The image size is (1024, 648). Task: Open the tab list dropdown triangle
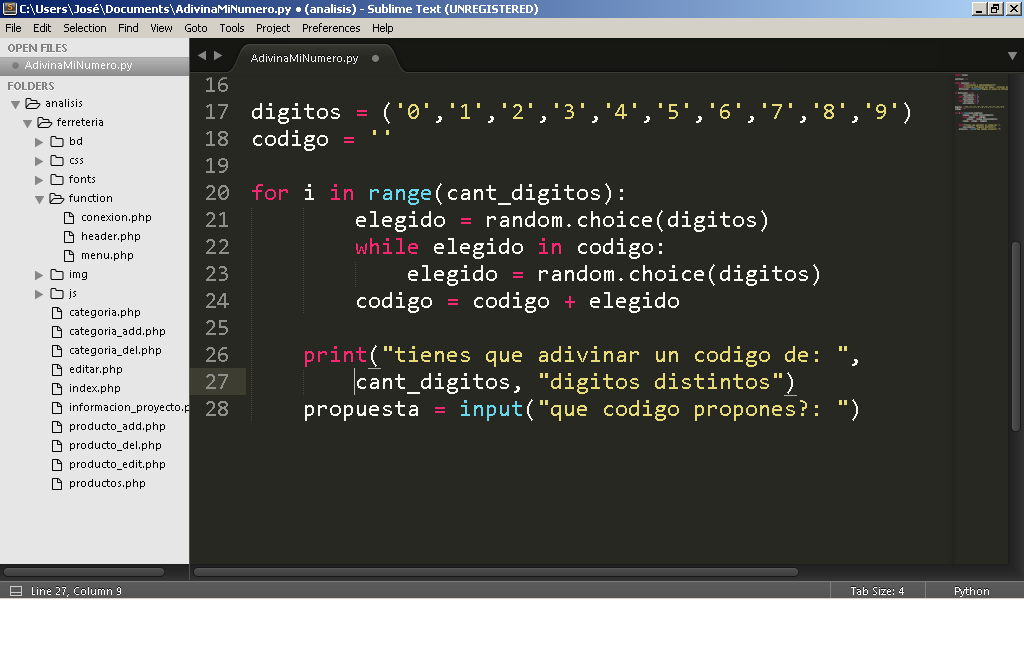click(1012, 56)
